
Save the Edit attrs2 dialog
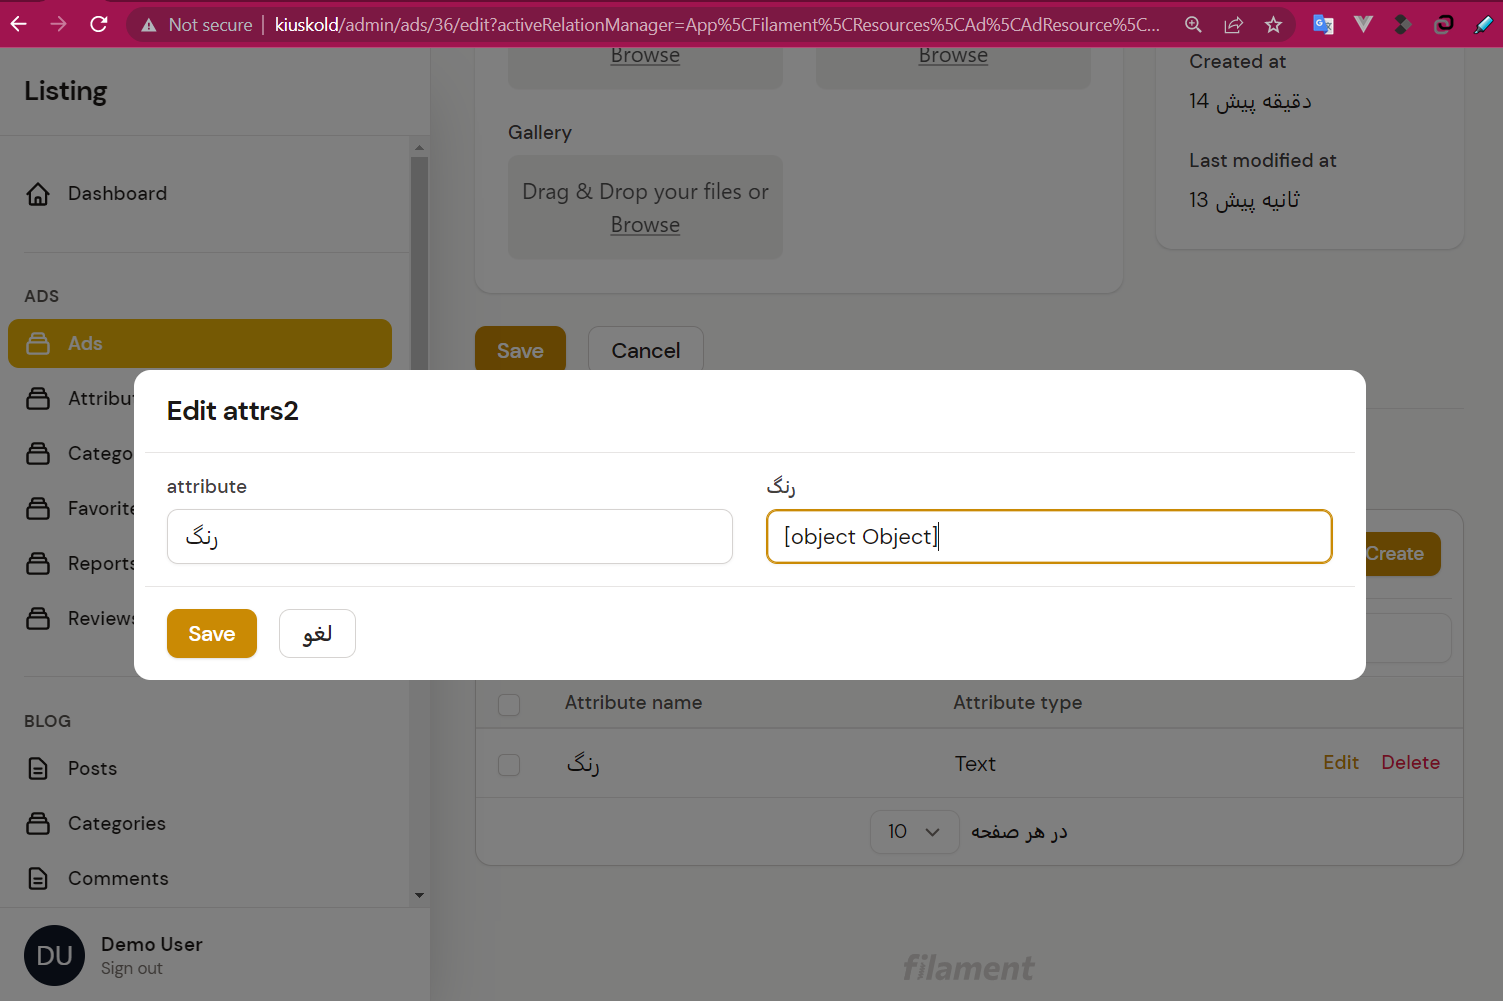click(x=211, y=633)
